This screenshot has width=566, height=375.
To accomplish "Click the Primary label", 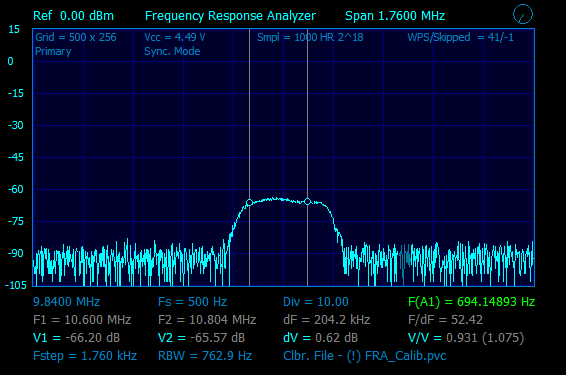I will tap(53, 51).
